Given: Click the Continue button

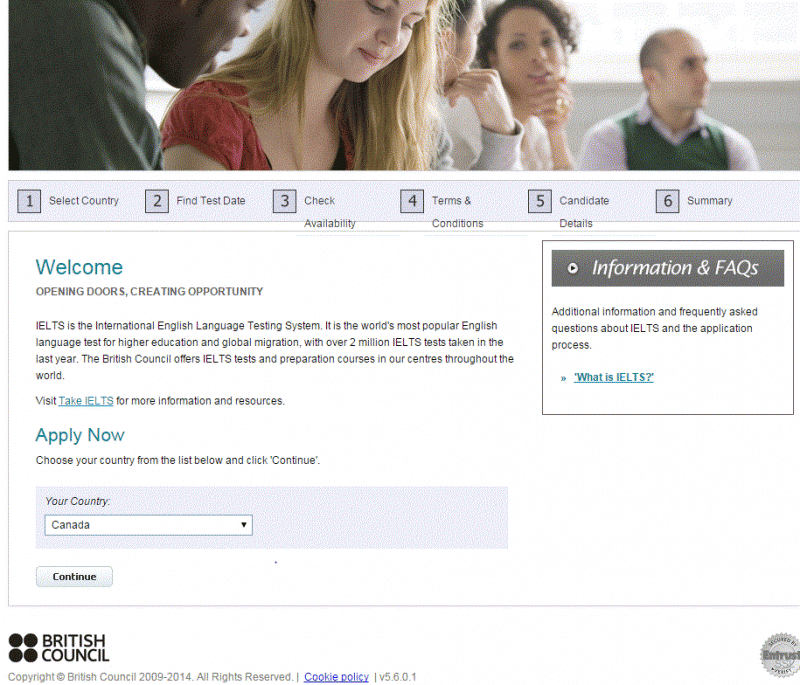Looking at the screenshot, I should pos(74,576).
